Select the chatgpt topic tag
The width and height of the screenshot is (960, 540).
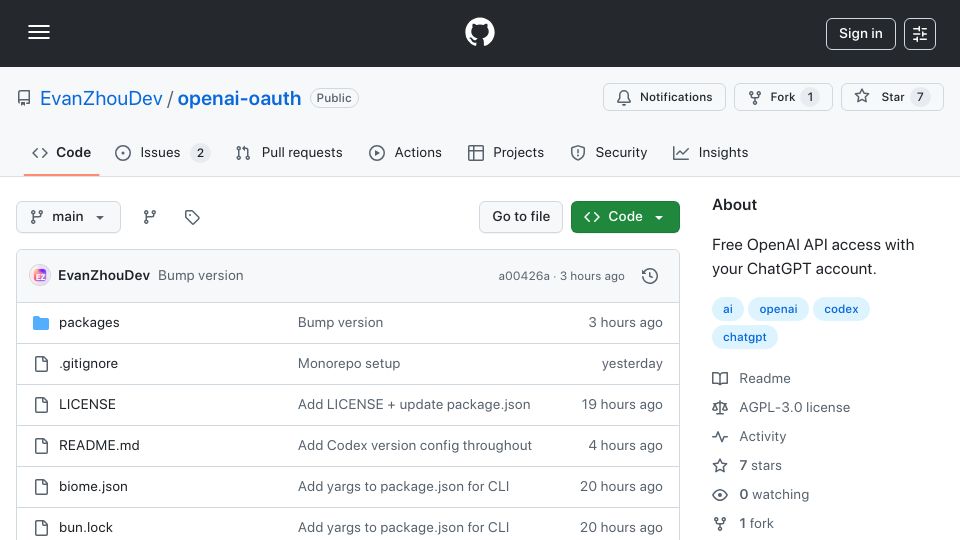point(744,337)
